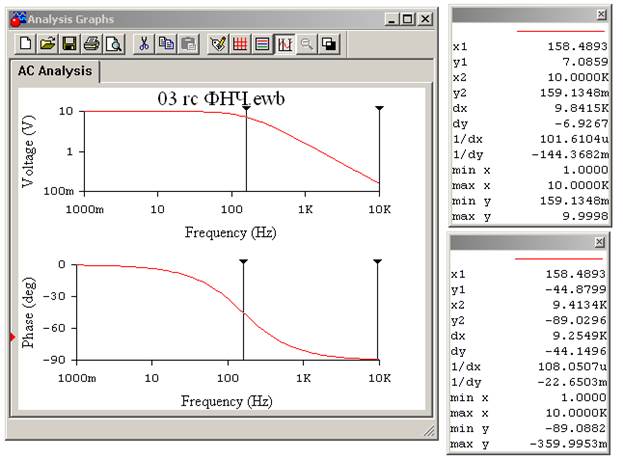This screenshot has width=623, height=460.
Task: Click the max y value -359.9953m
Action: (568, 444)
